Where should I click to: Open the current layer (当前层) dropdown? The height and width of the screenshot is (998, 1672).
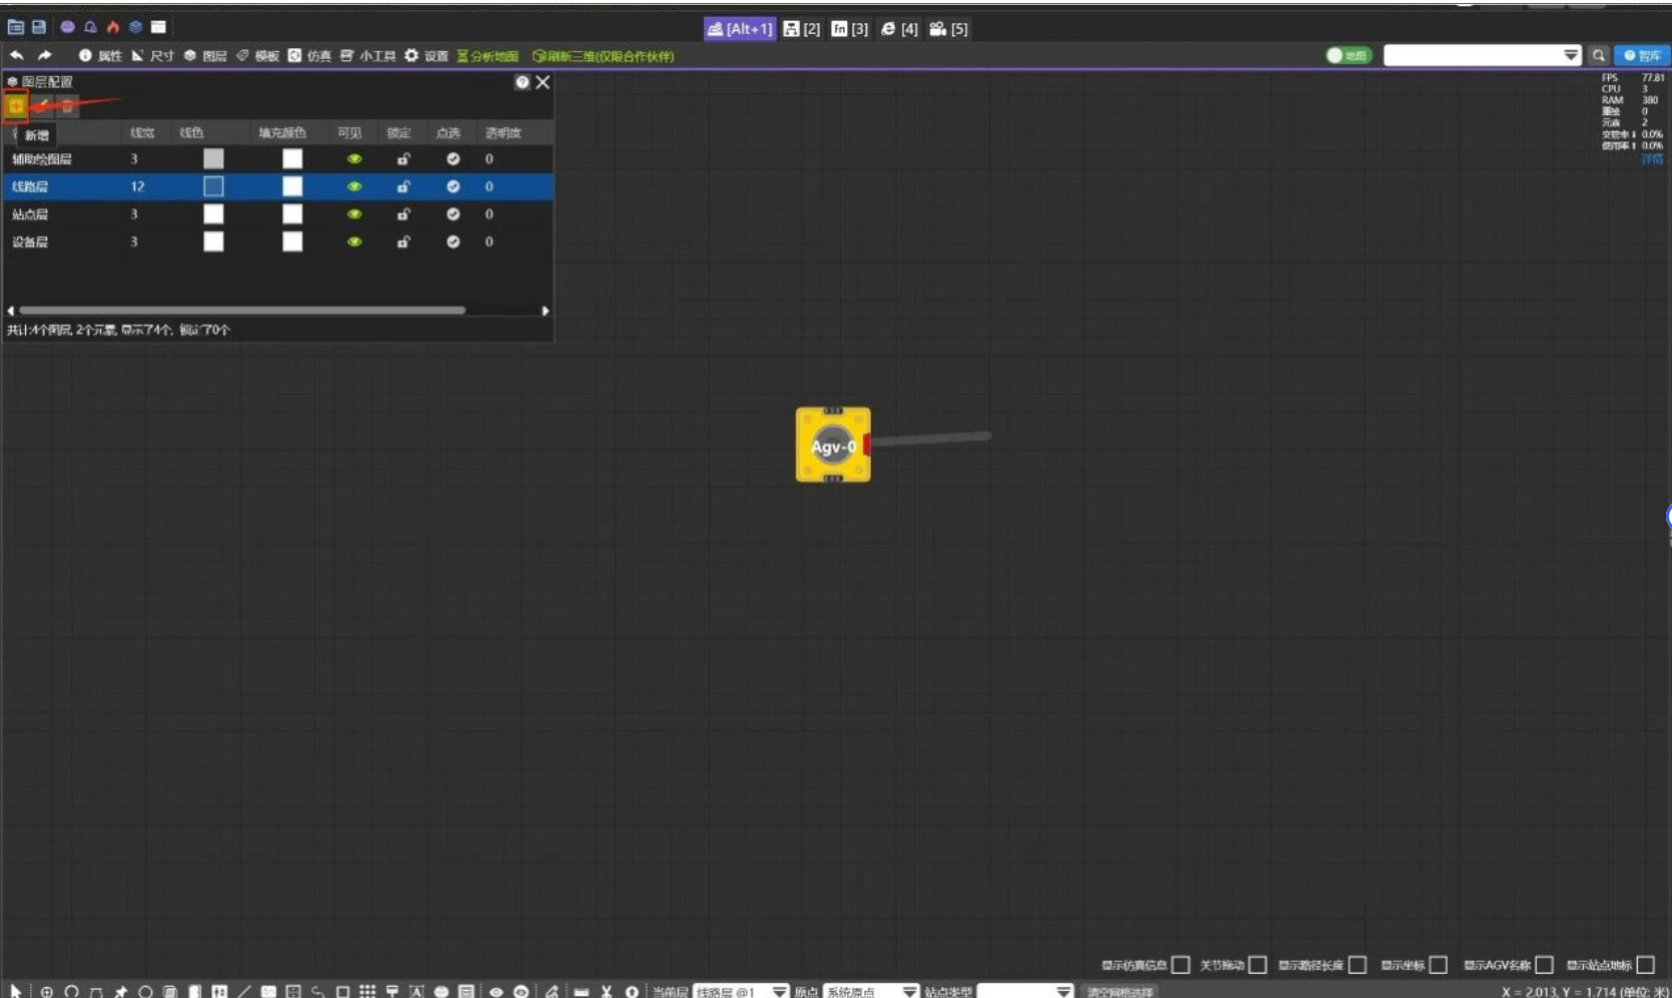coord(741,991)
